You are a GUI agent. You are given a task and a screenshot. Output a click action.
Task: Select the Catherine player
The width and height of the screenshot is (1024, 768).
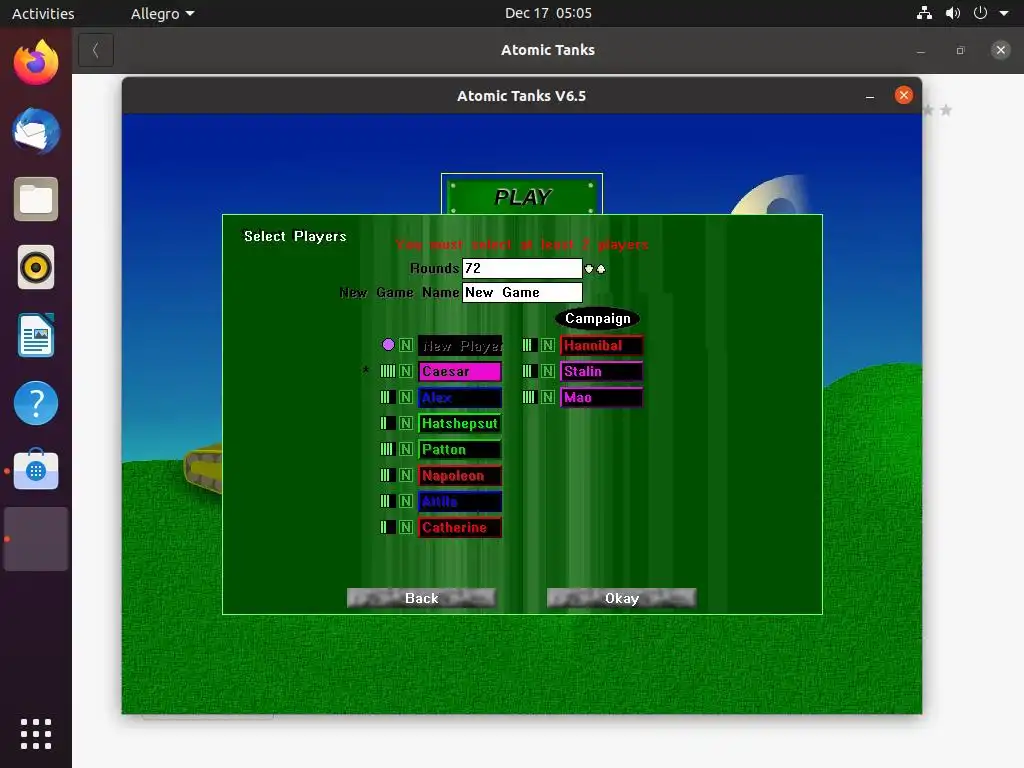(x=460, y=527)
